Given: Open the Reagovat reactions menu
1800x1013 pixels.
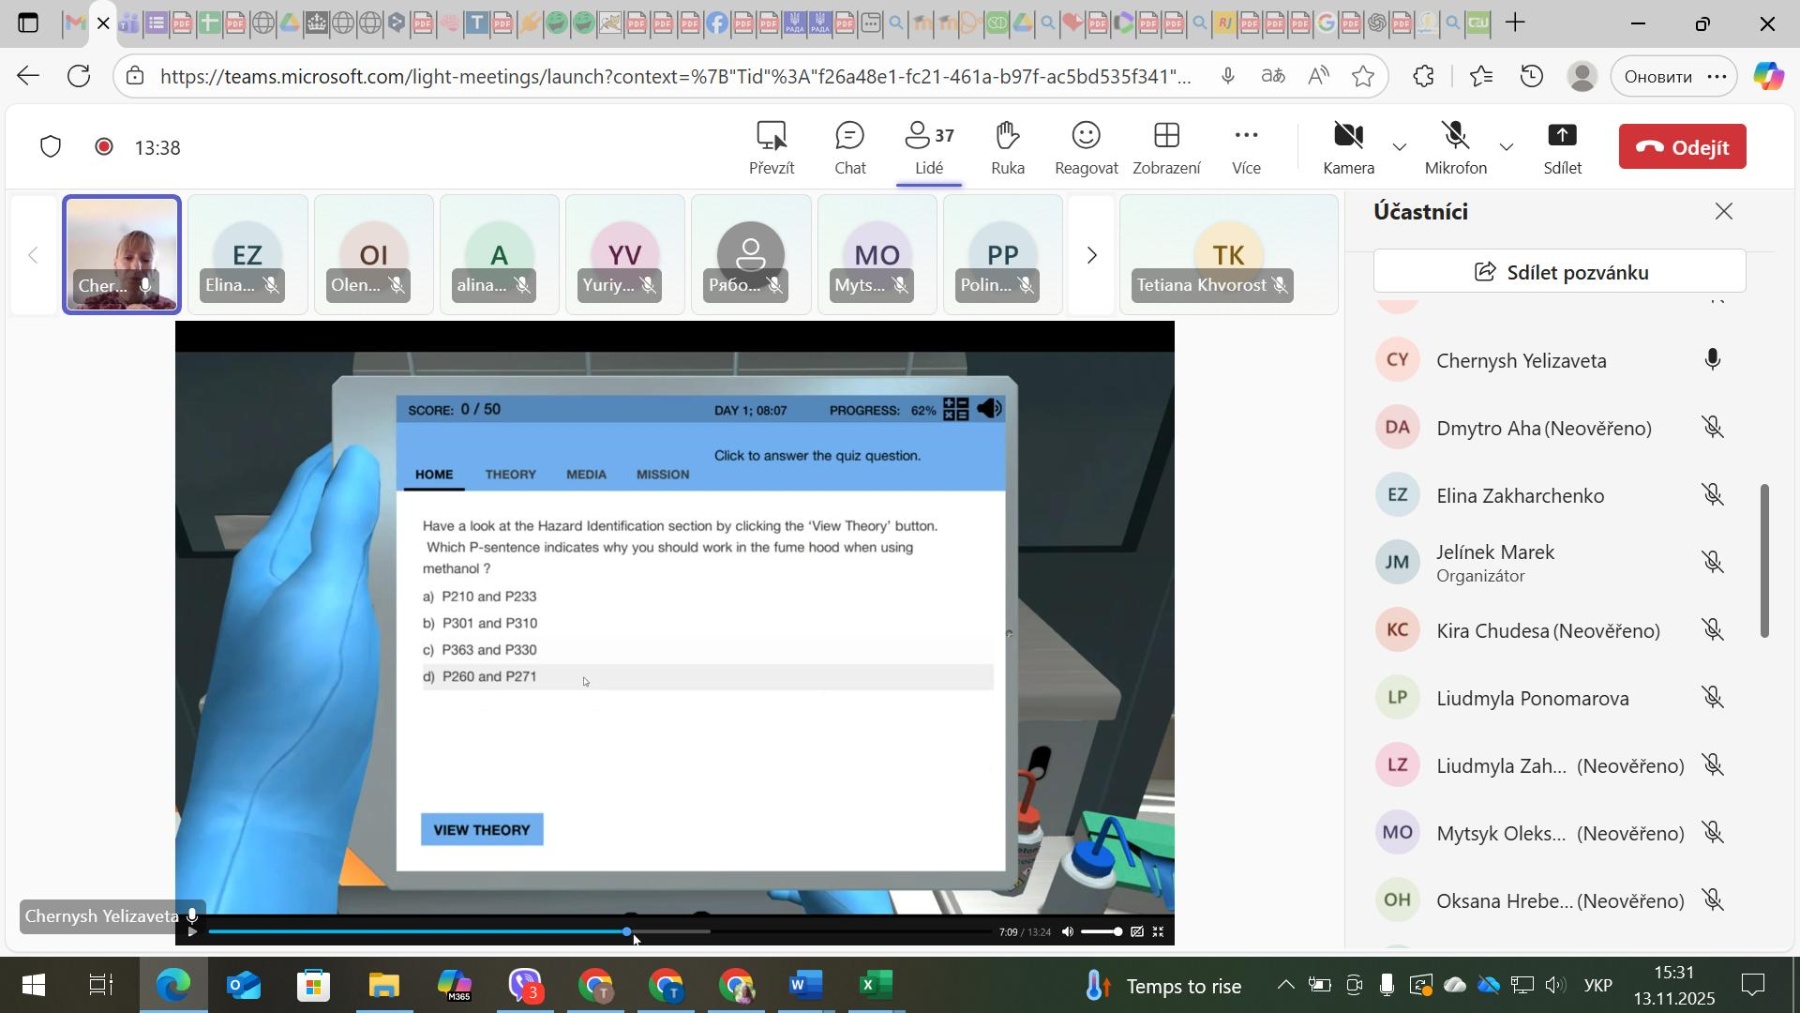Looking at the screenshot, I should 1085,147.
